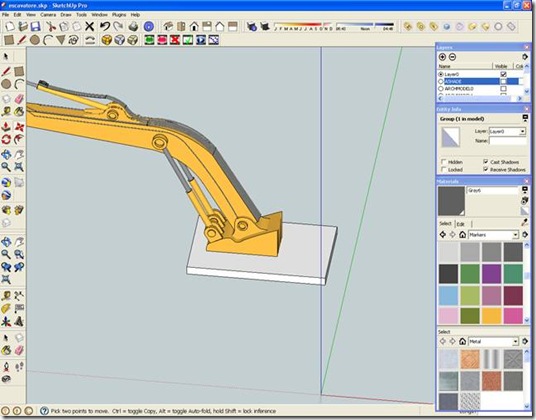
Task: Click the X-ray yellow cube style icon
Action: point(107,40)
